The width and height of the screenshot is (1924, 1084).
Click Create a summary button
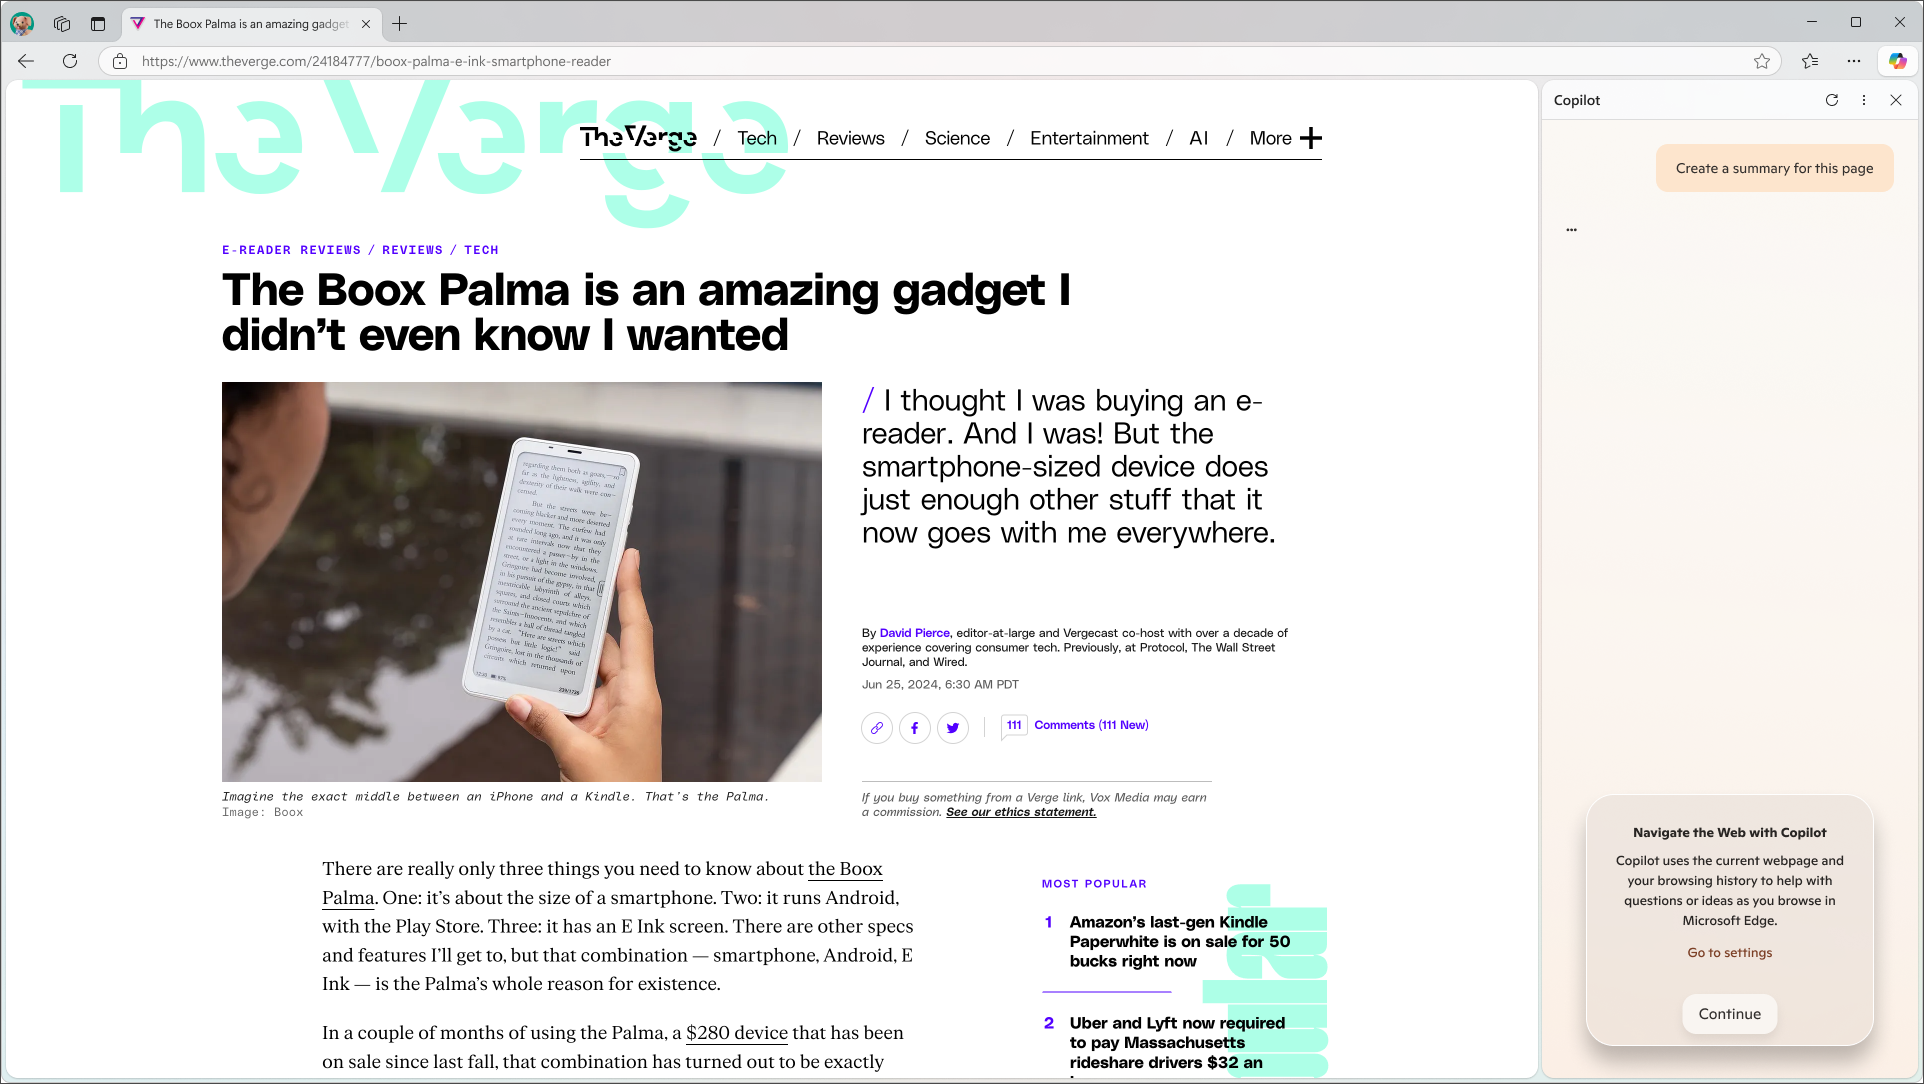1775,168
